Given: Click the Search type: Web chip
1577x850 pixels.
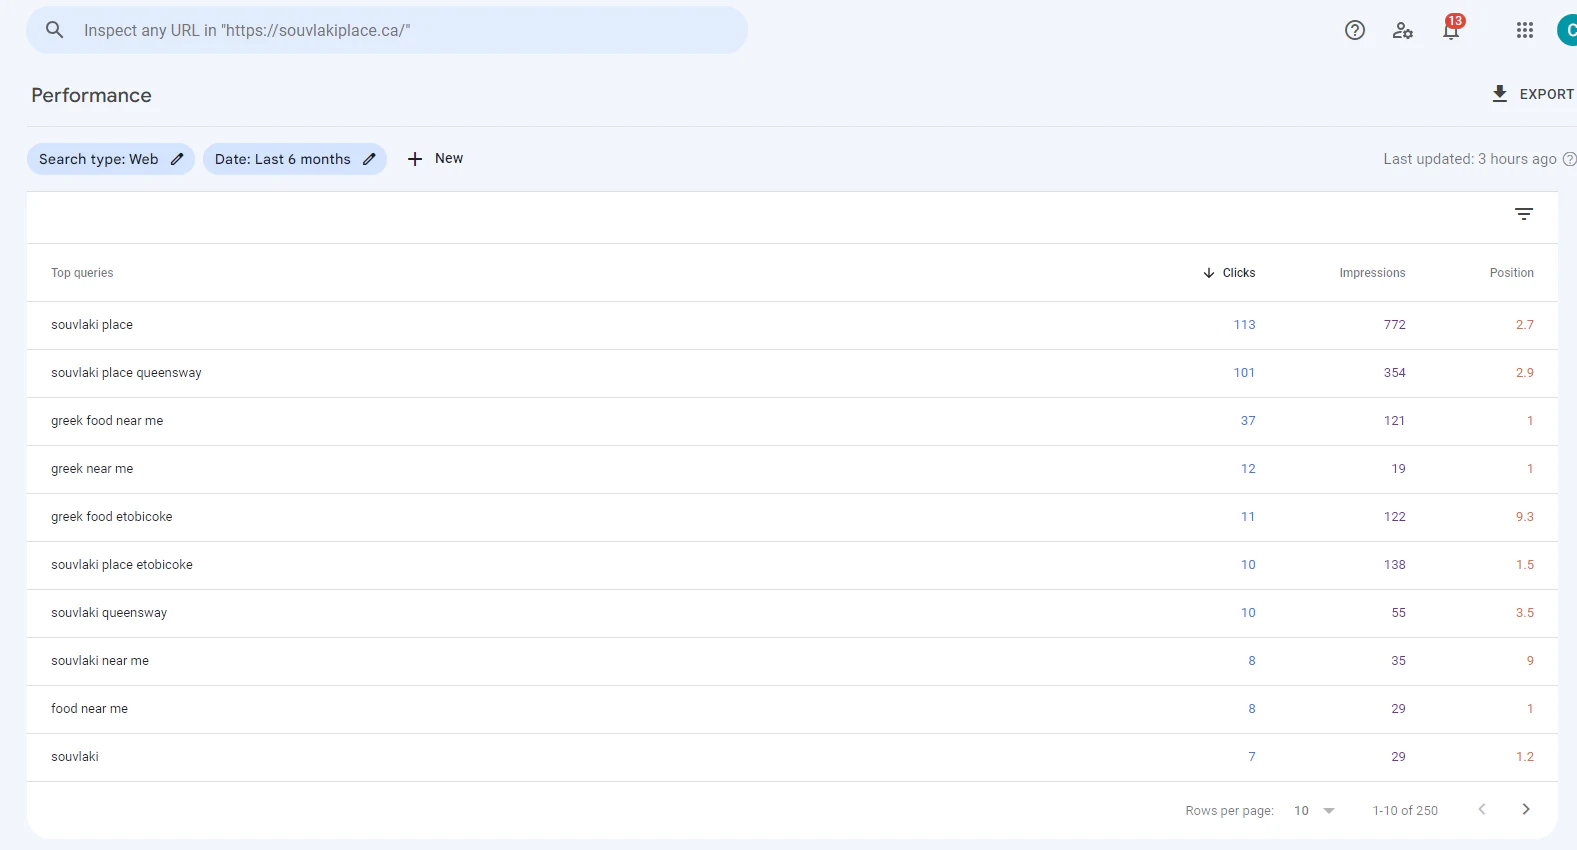Looking at the screenshot, I should click(x=110, y=159).
